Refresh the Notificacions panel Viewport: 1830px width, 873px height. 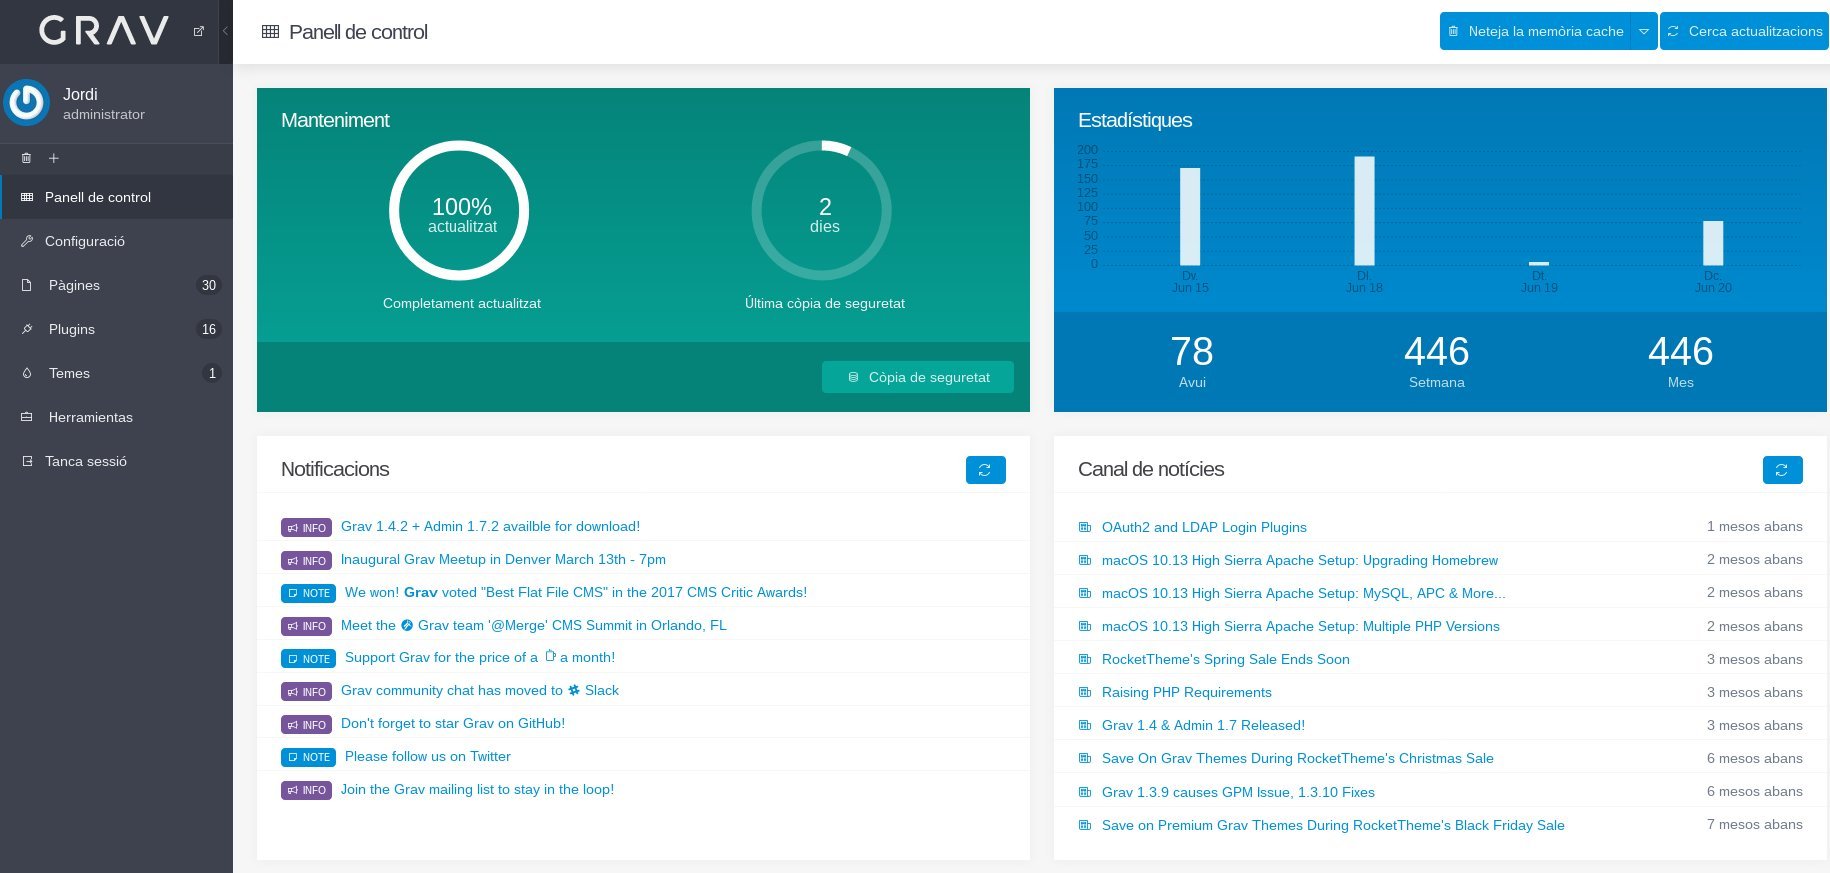coord(985,470)
